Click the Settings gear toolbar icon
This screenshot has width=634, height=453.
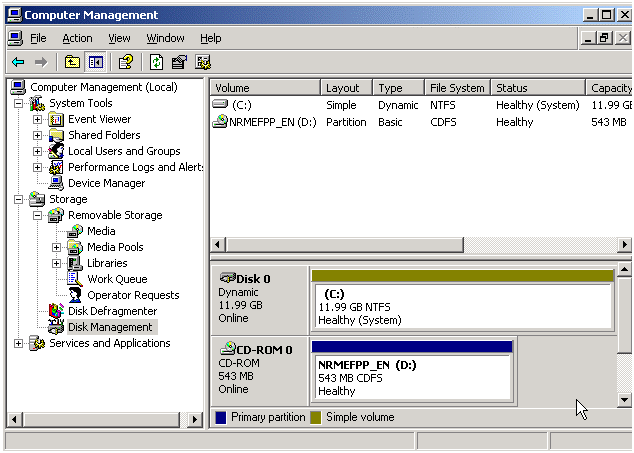pos(203,62)
